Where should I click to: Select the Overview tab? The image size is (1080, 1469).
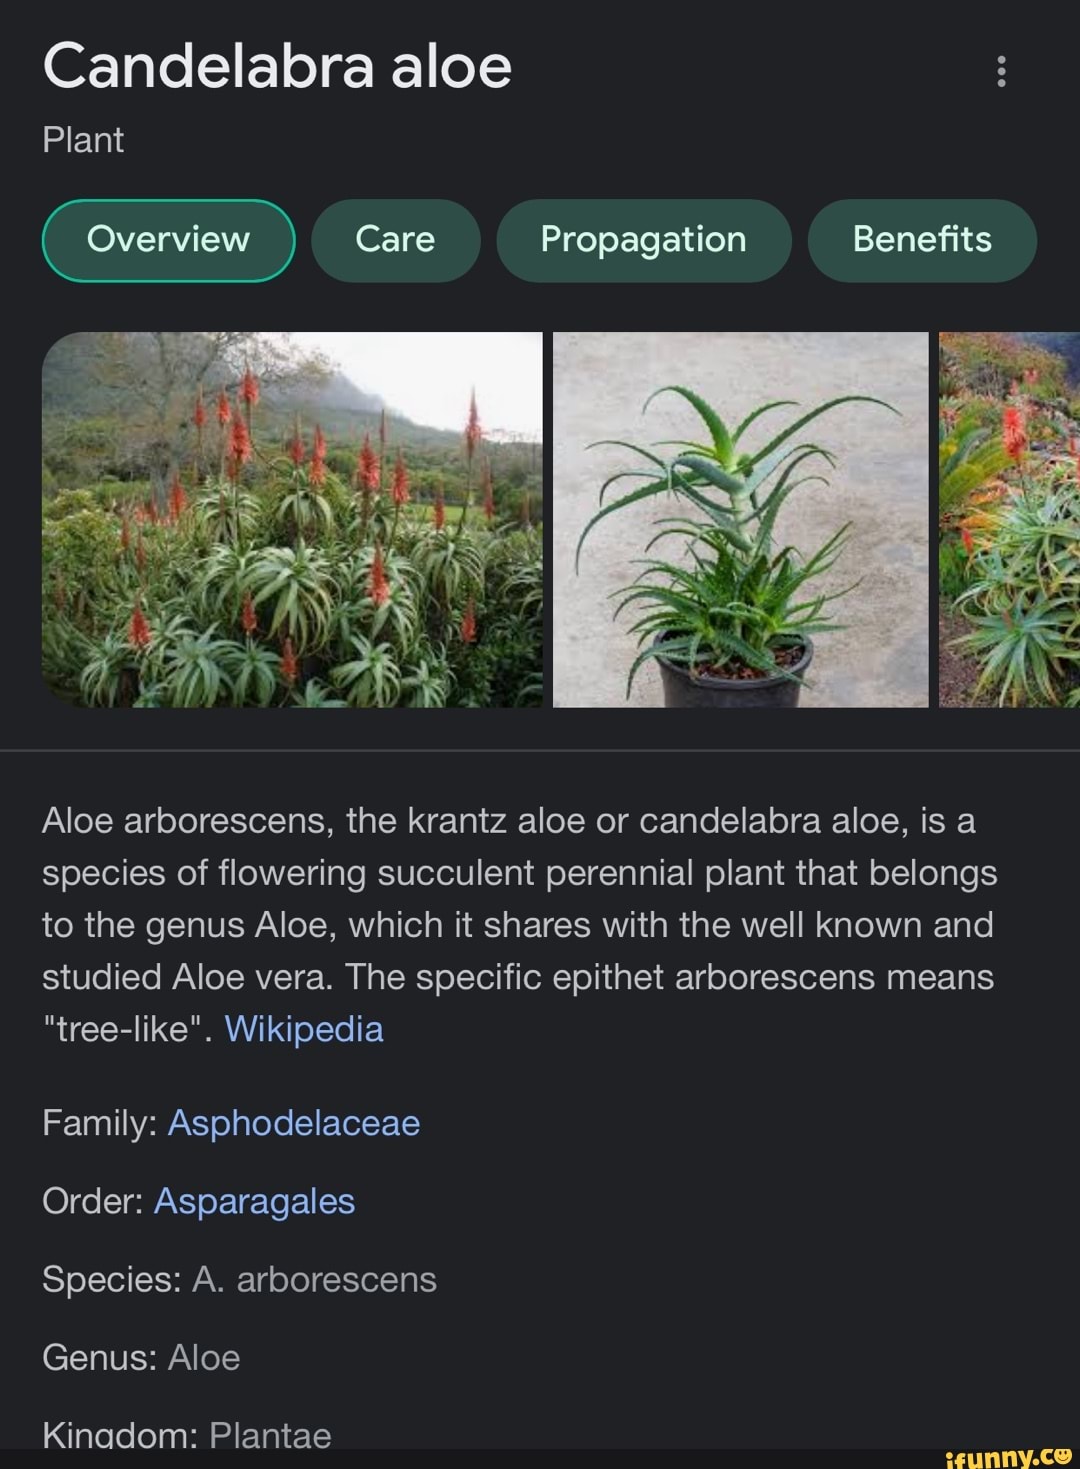point(168,240)
